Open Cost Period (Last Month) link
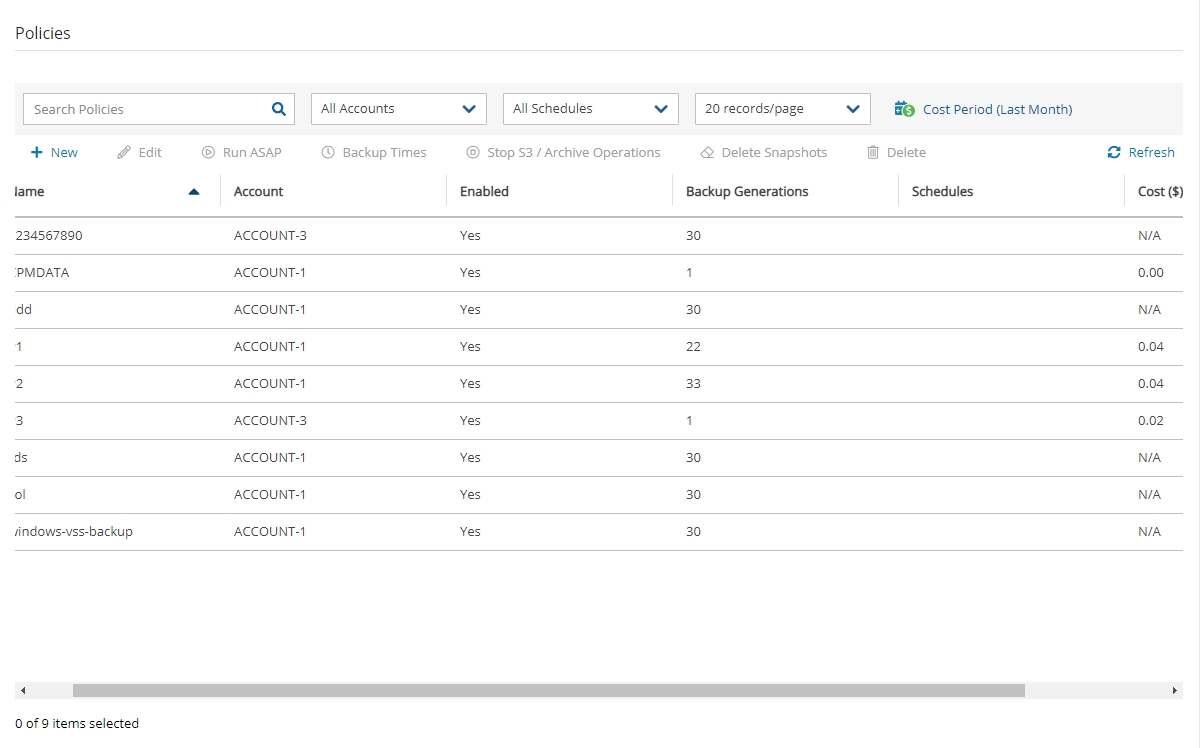 coord(997,110)
